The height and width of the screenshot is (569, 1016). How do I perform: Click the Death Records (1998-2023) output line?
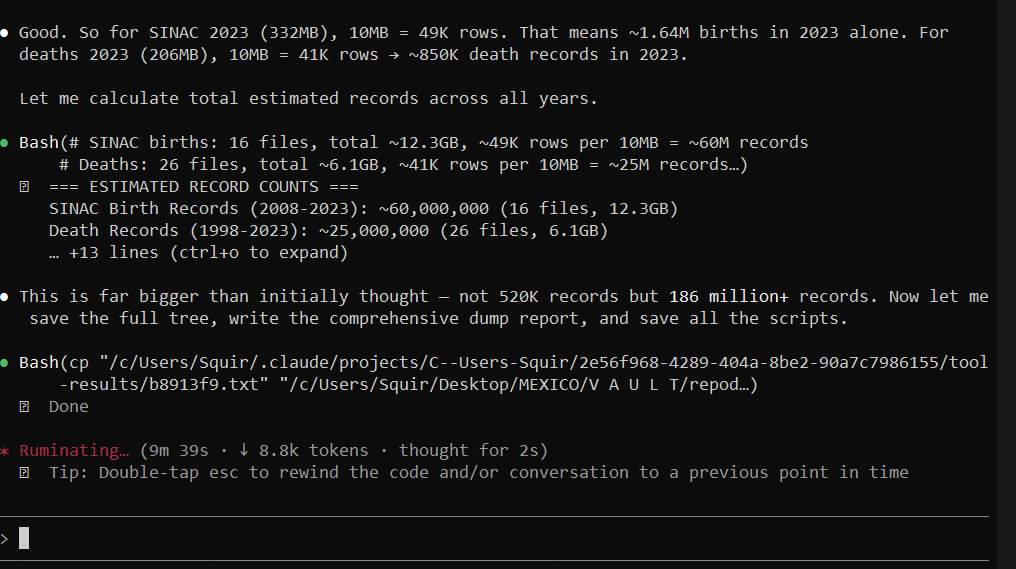(329, 231)
